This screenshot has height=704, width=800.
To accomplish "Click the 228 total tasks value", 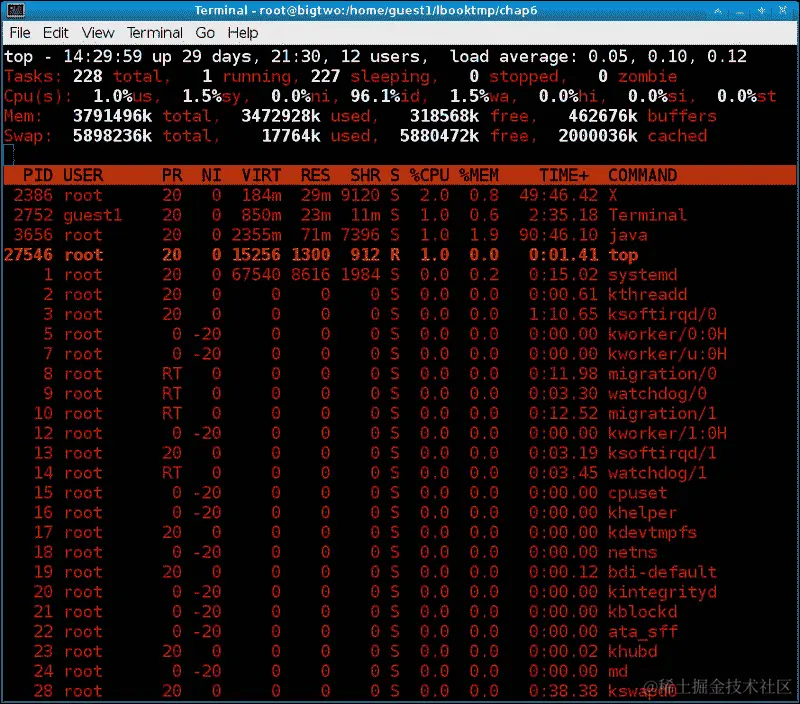I will (x=88, y=76).
